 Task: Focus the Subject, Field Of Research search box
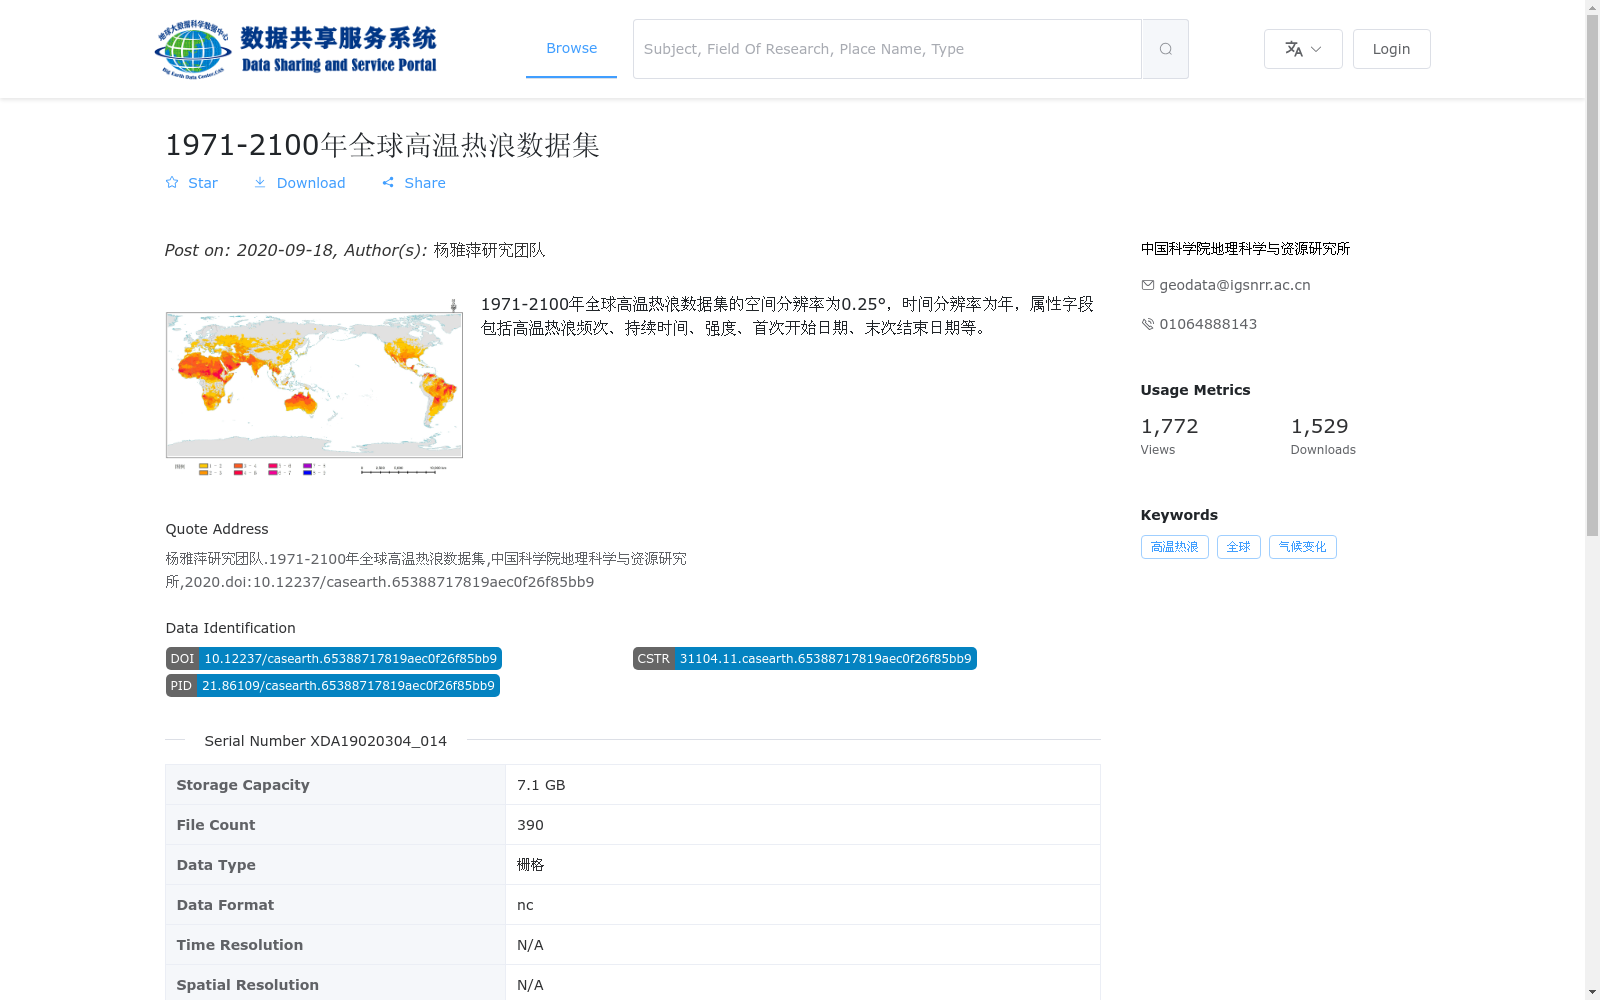click(x=887, y=49)
